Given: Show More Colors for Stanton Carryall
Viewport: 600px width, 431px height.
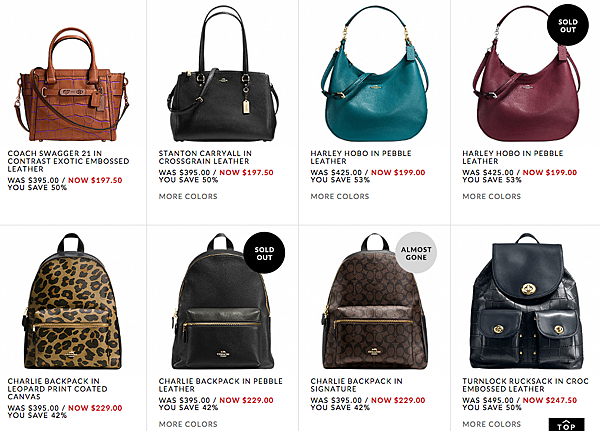Looking at the screenshot, I should pos(188,196).
